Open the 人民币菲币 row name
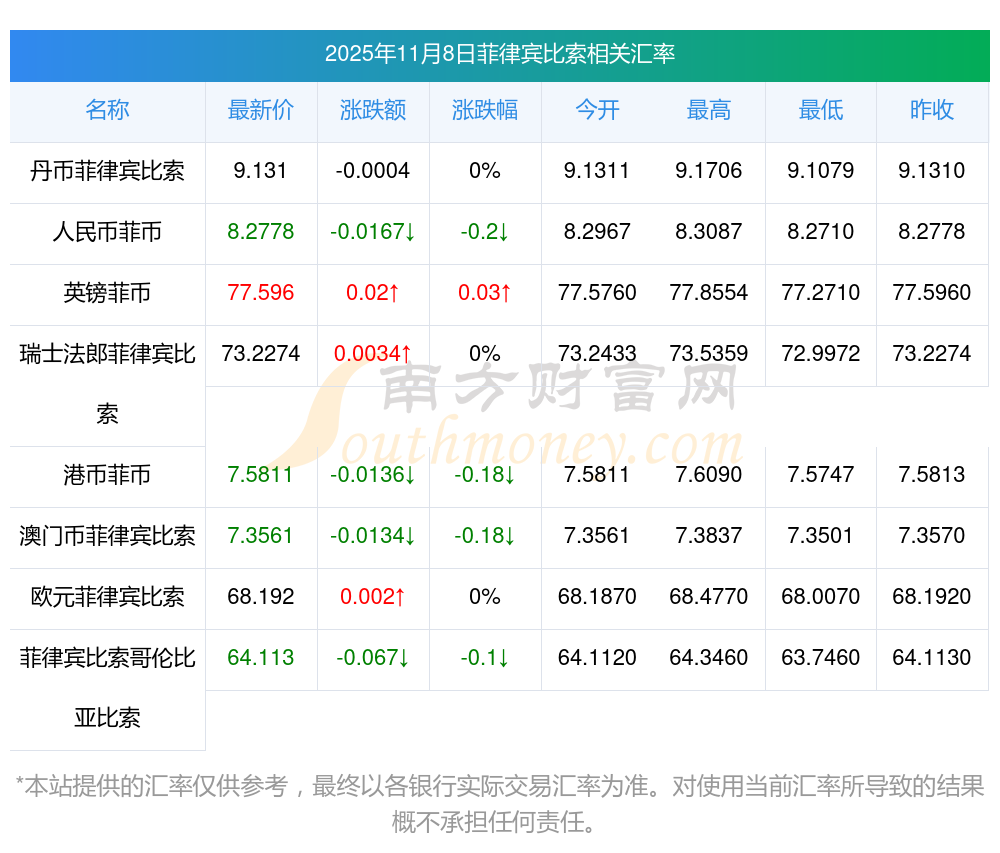Viewport: 1000px width, 853px height. tap(107, 232)
